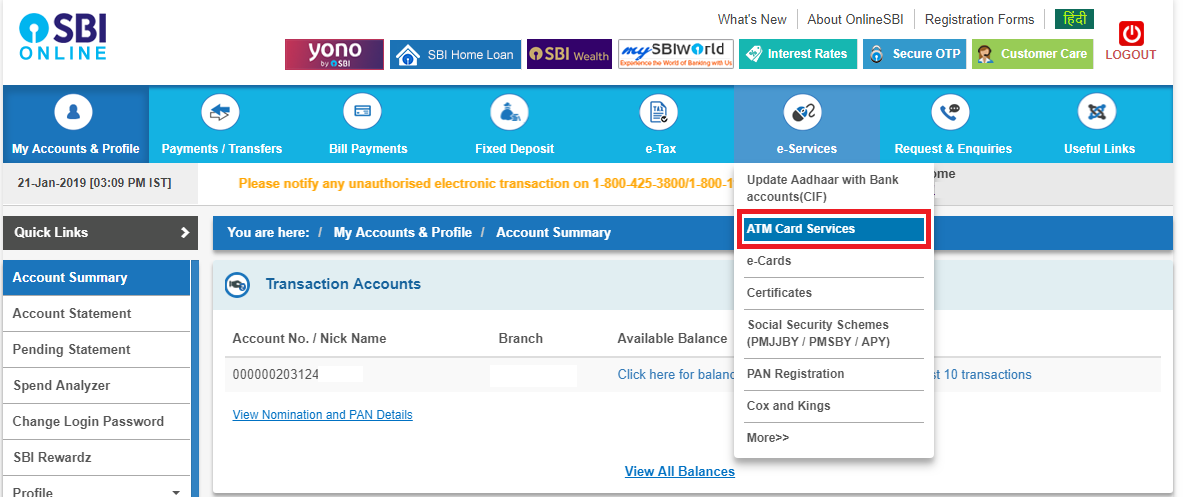This screenshot has height=497, width=1183.
Task: Open Account Statement in sidebar
Action: click(x=96, y=314)
